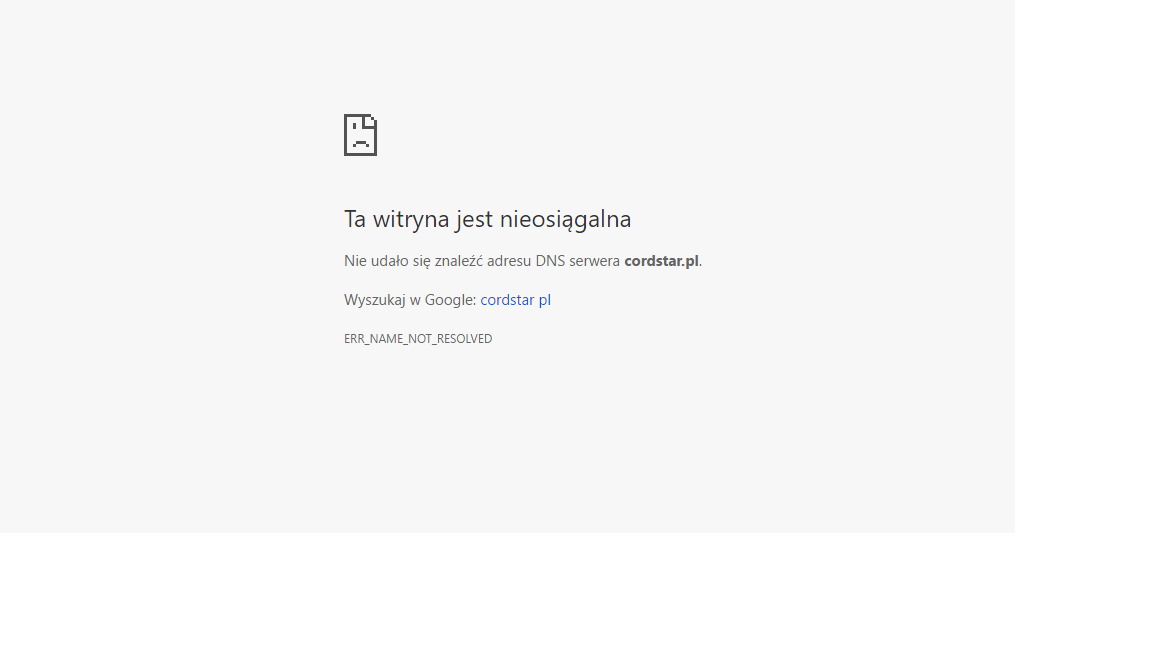Click the heading "Ta witryna jest nieosiągalna"
The height and width of the screenshot is (648, 1152).
click(x=487, y=220)
